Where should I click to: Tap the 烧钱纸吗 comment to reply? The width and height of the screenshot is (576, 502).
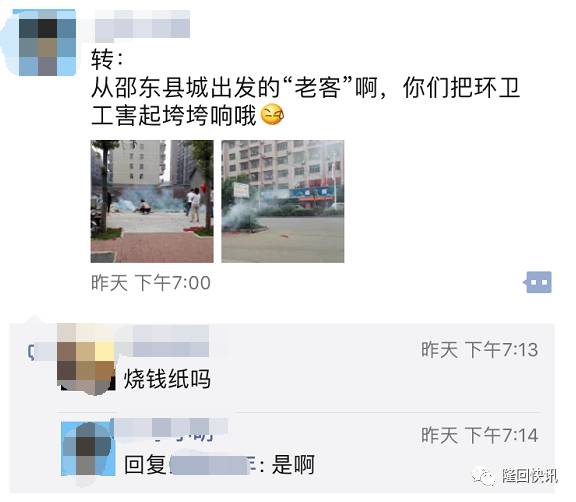[x=167, y=379]
